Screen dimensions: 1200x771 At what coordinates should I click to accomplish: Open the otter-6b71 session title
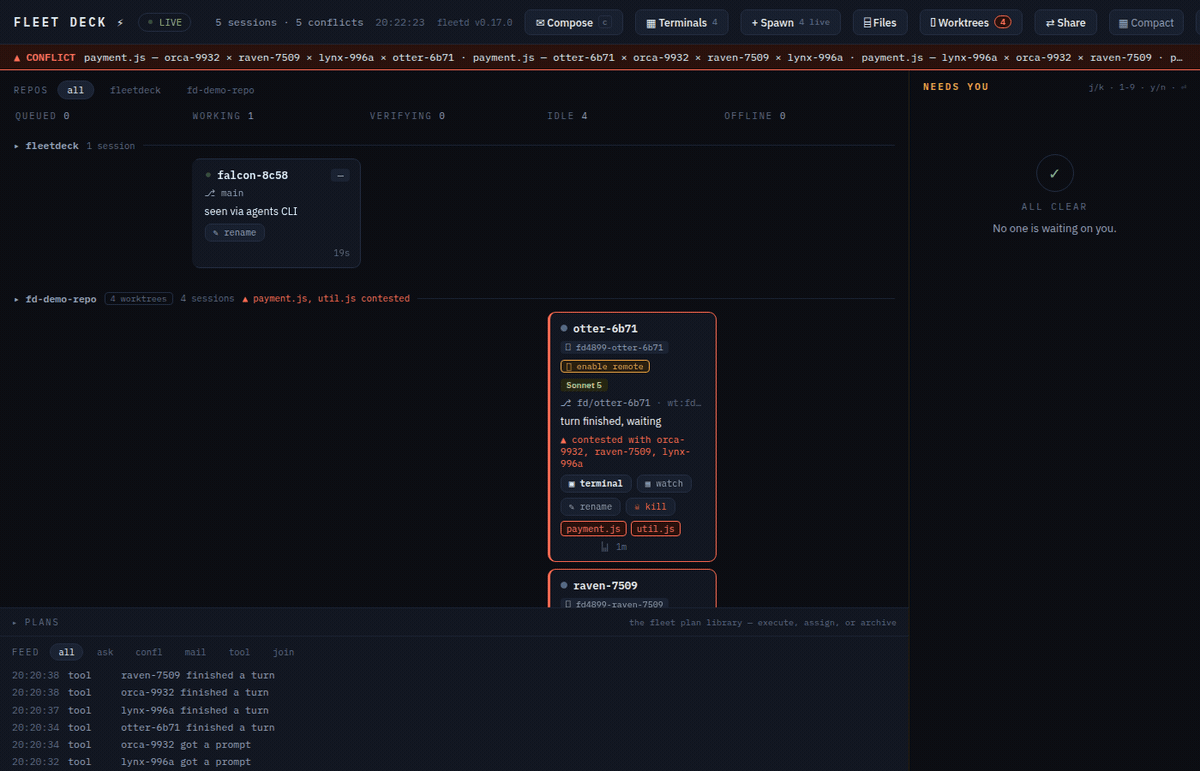click(x=605, y=328)
